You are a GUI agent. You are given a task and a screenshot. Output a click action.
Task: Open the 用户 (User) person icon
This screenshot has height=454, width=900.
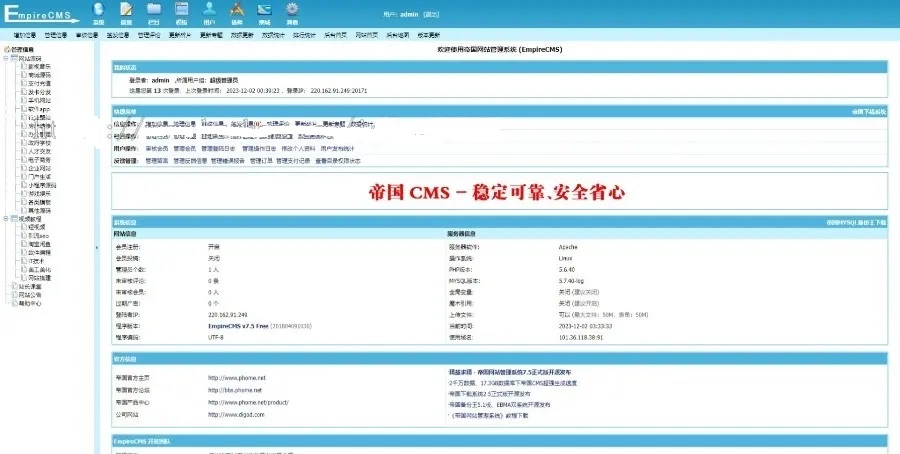209,12
